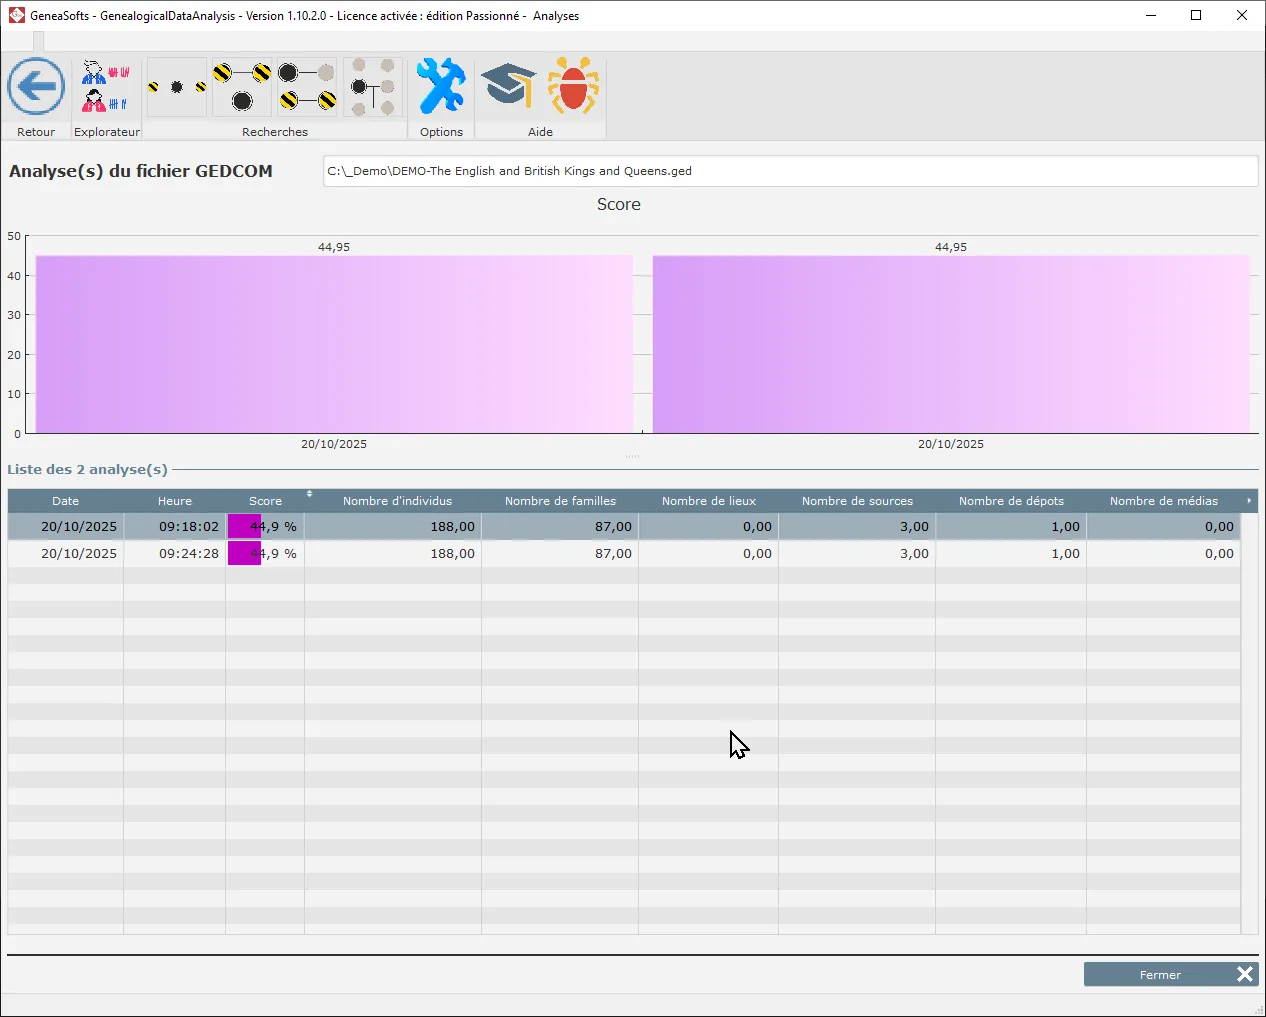Click the graduation cap help icon
Viewport: 1266px width, 1017px height.
click(x=509, y=87)
